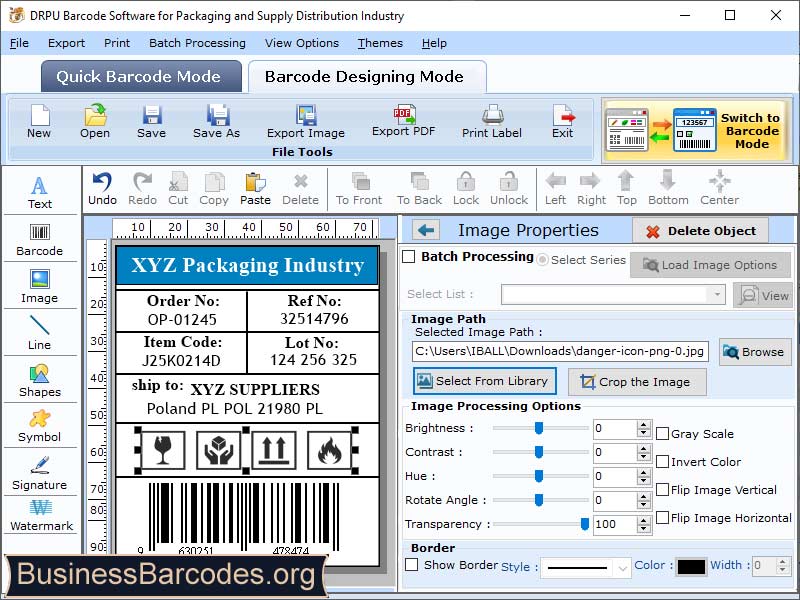Expand the Select List dropdown
This screenshot has height=600, width=800.
click(717, 294)
